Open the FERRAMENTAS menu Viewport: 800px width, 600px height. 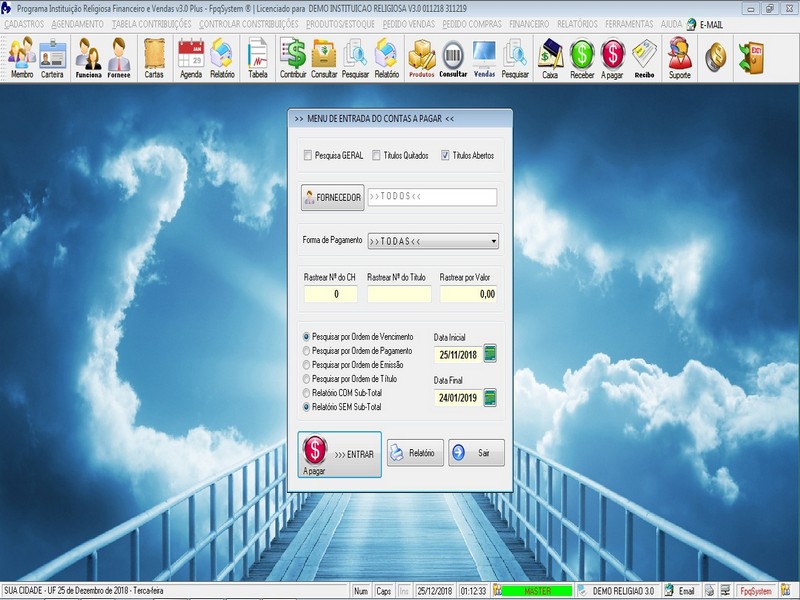tap(629, 24)
